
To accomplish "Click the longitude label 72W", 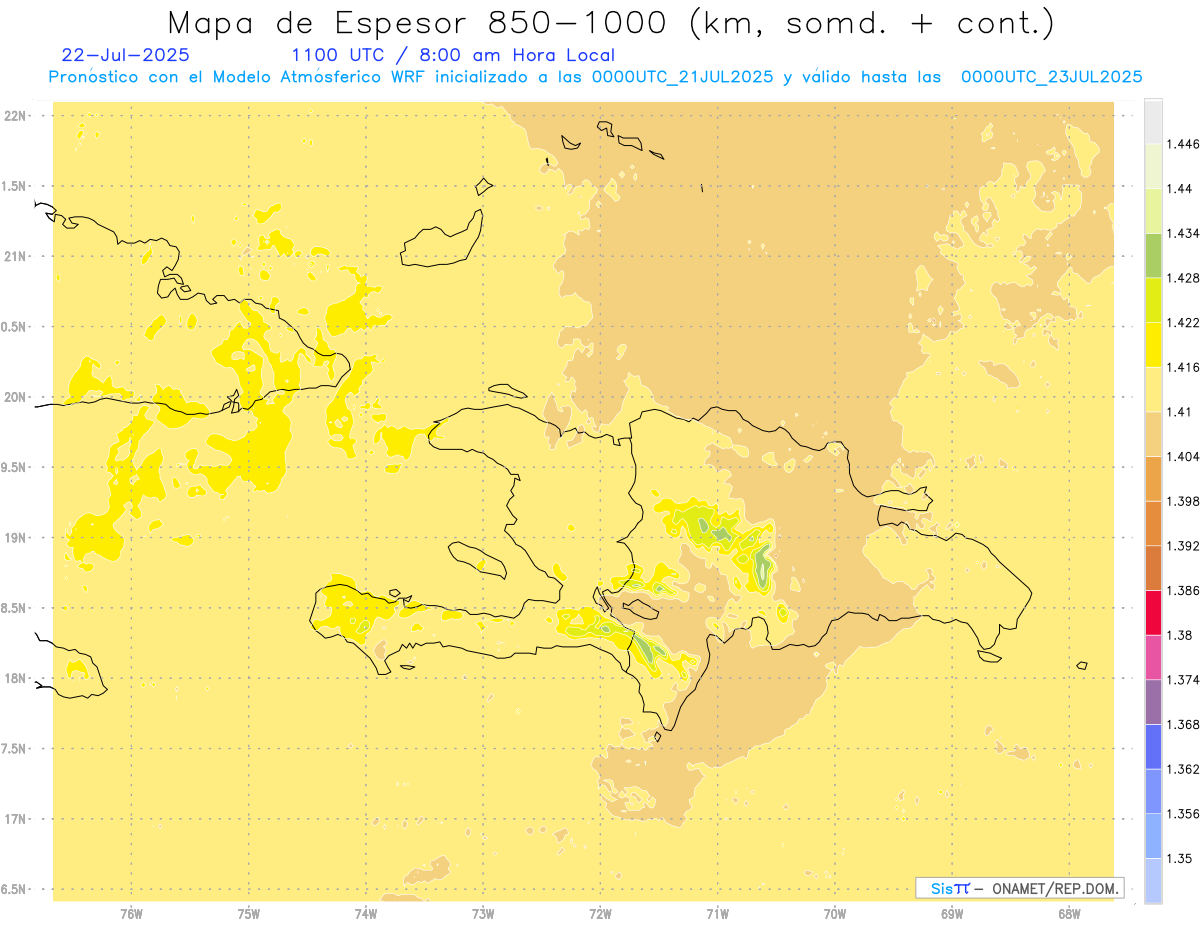I will [x=600, y=914].
